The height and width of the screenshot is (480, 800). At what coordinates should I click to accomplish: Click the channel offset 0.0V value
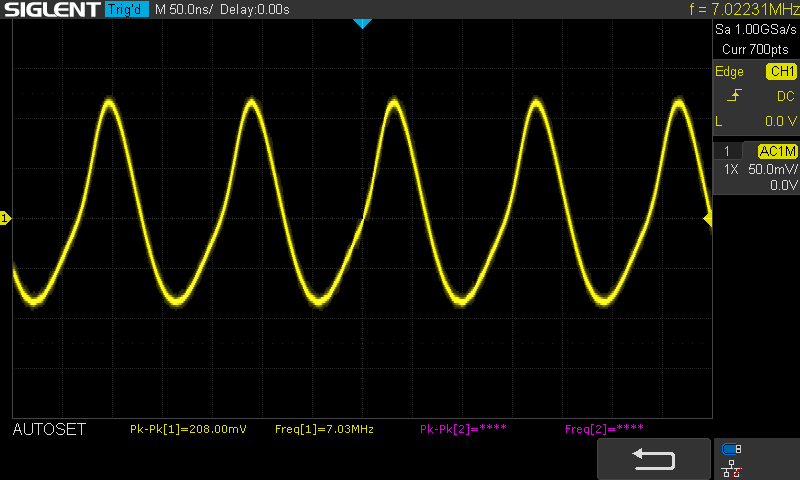pyautogui.click(x=783, y=185)
